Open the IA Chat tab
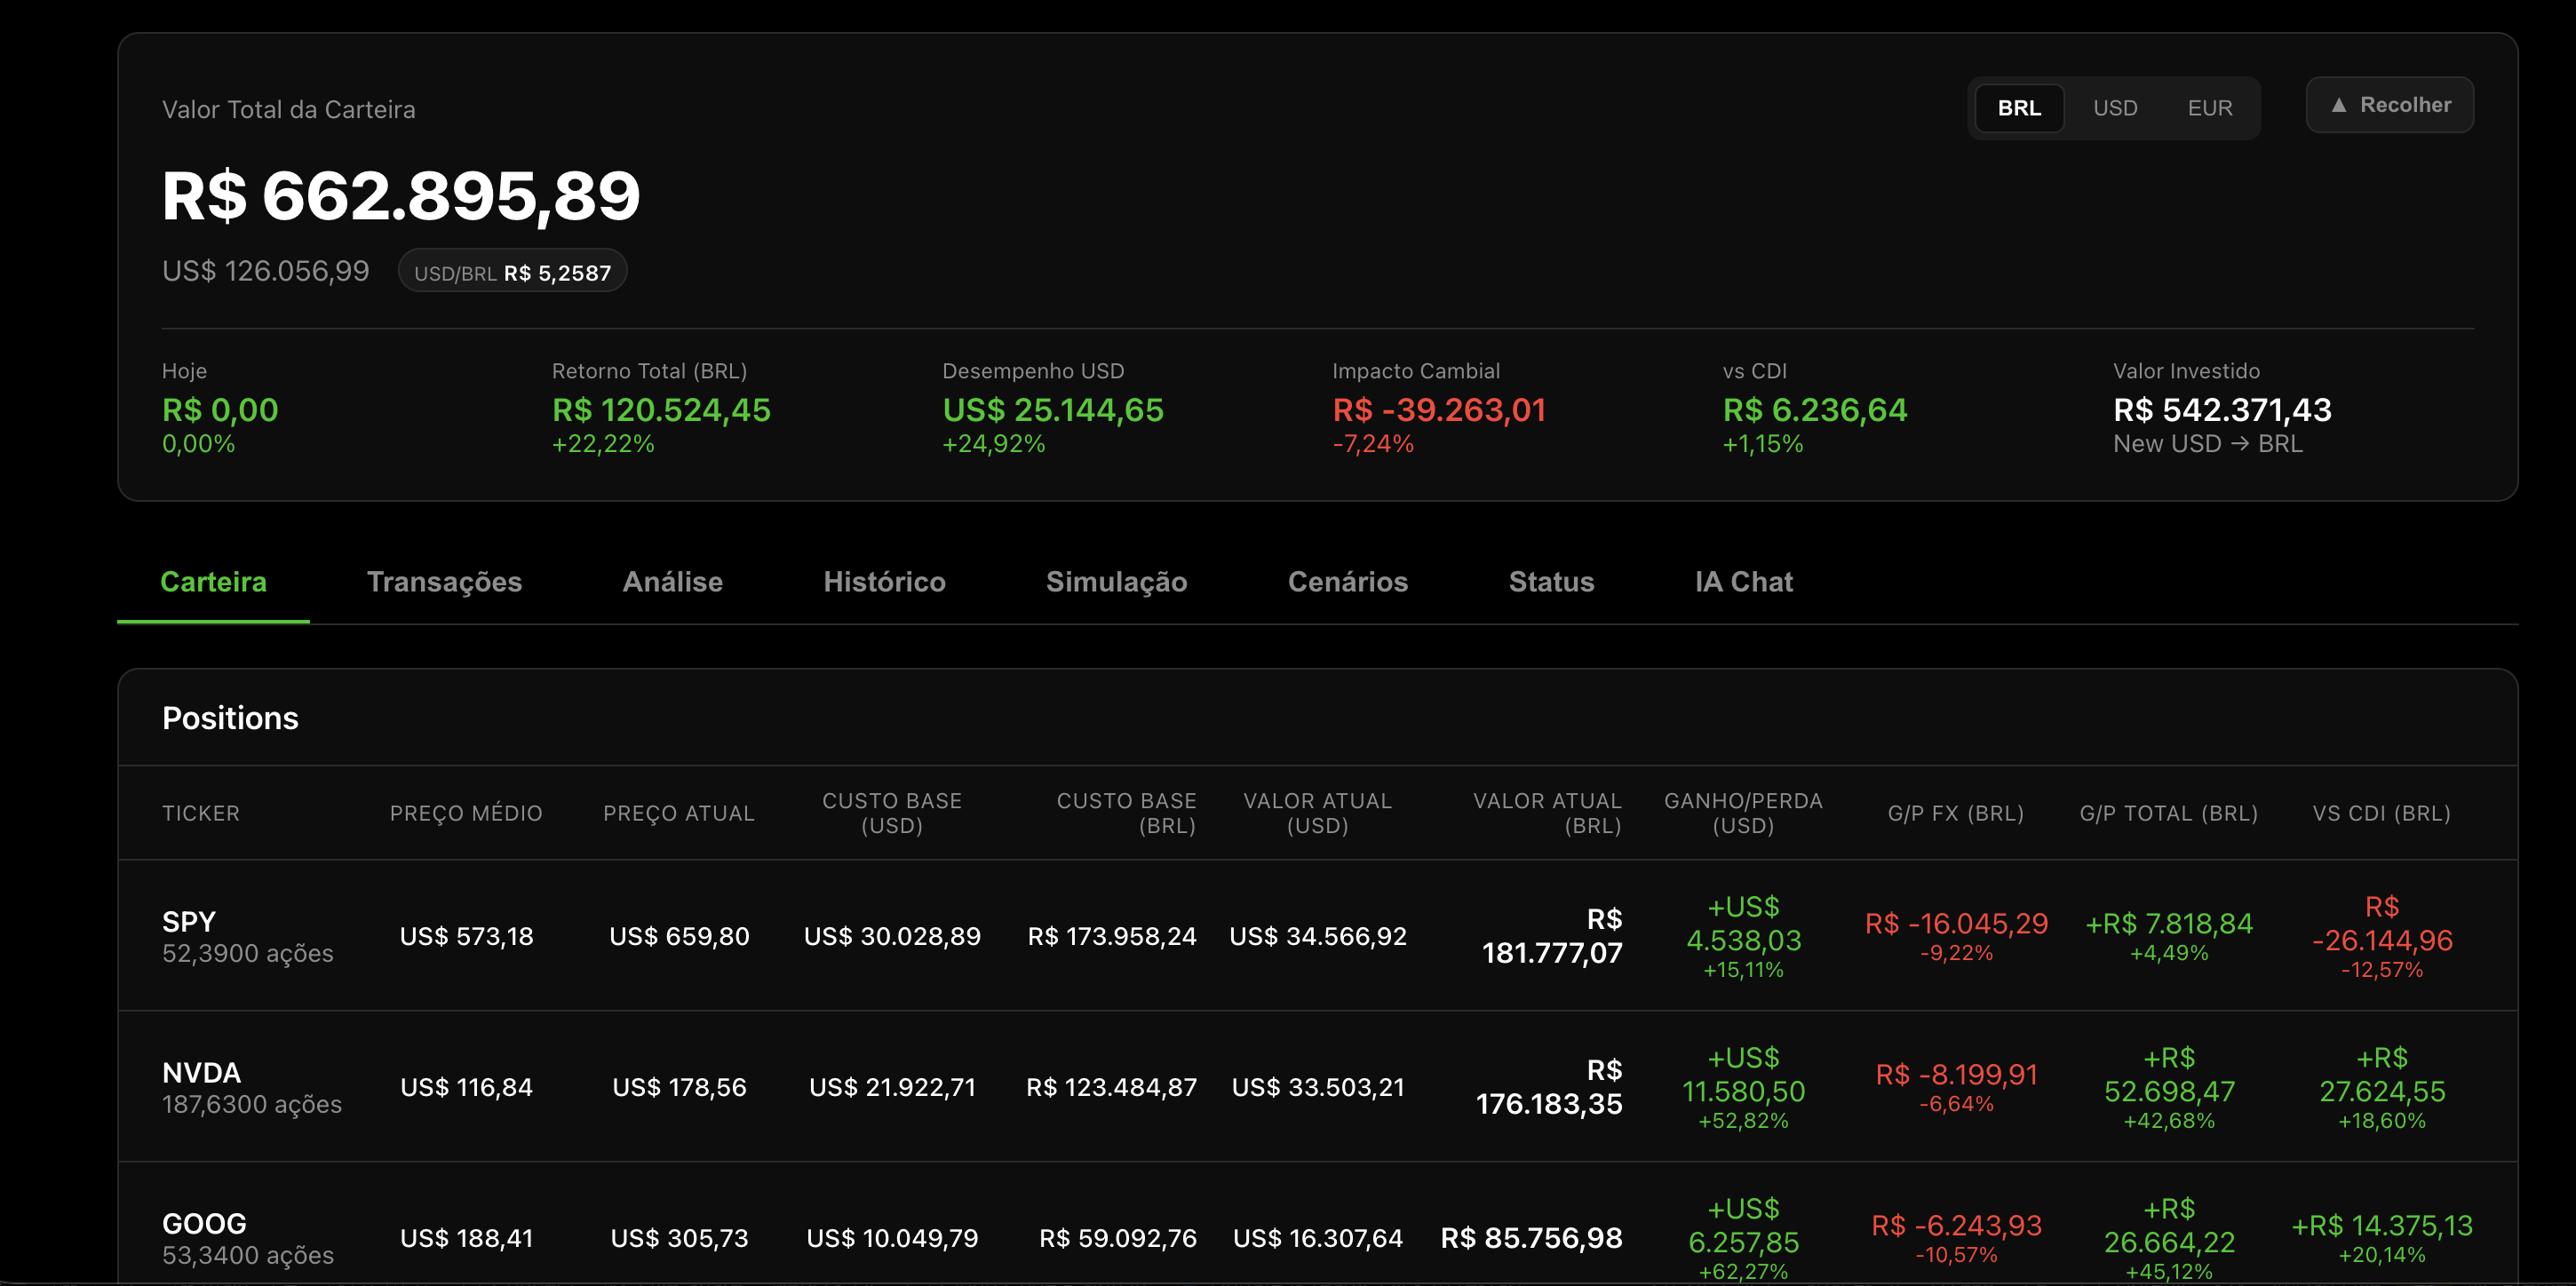 coord(1743,582)
